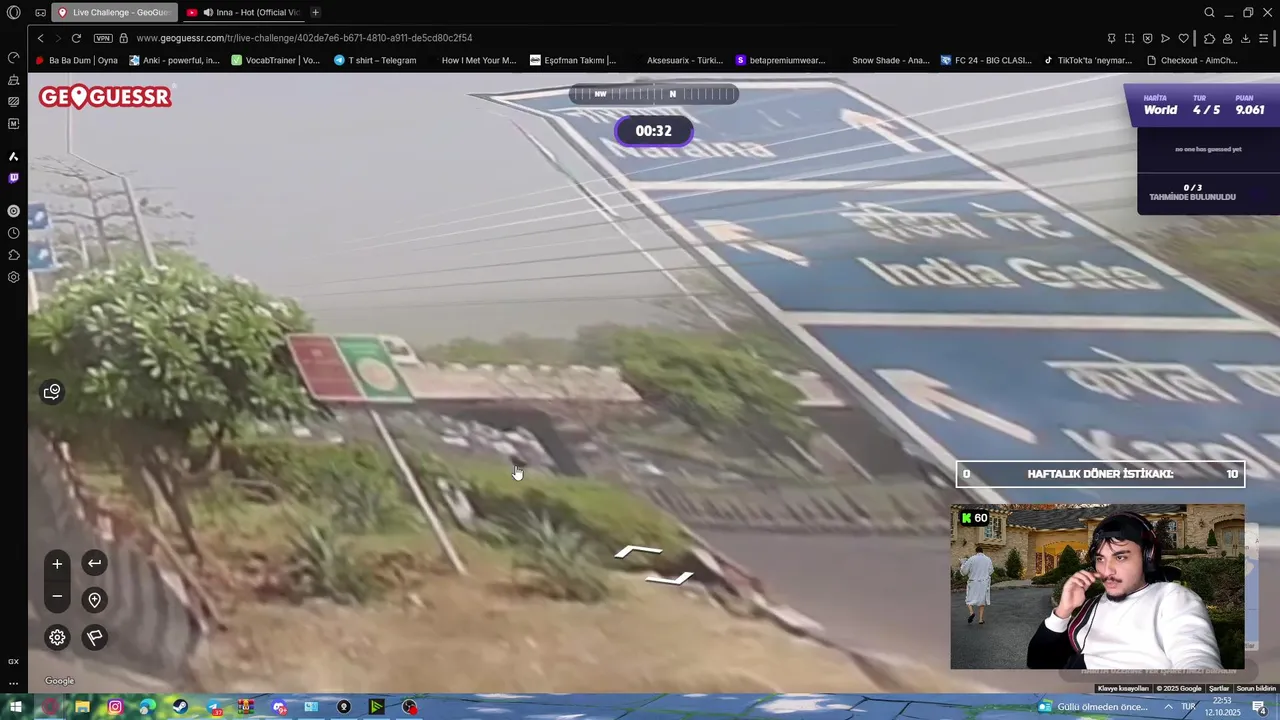Screen dimensions: 1280x720
Task: Open the Aria AI sidebar icon
Action: pos(14,156)
